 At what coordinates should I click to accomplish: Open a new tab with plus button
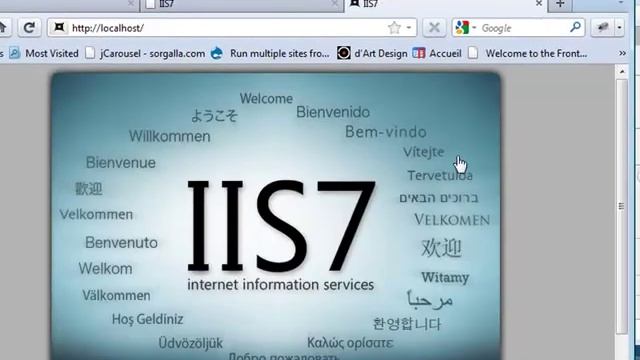(560, 4)
